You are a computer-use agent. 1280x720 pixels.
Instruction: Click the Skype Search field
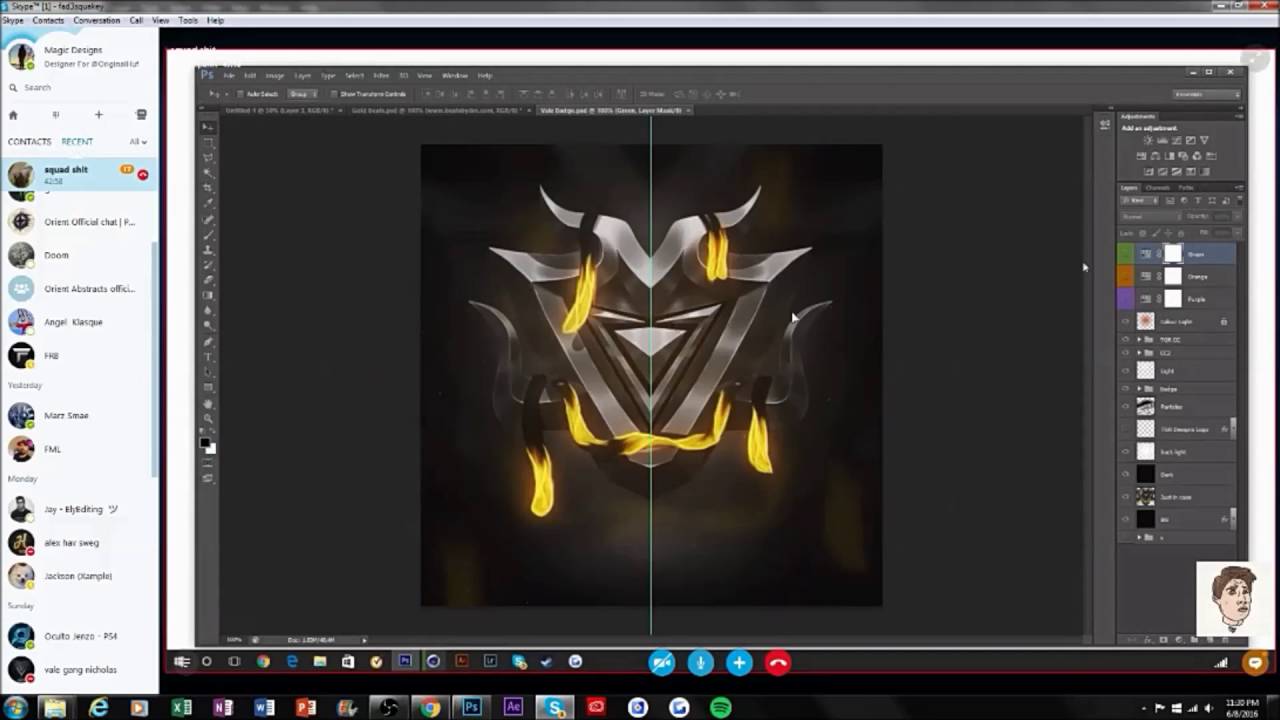pyautogui.click(x=80, y=88)
